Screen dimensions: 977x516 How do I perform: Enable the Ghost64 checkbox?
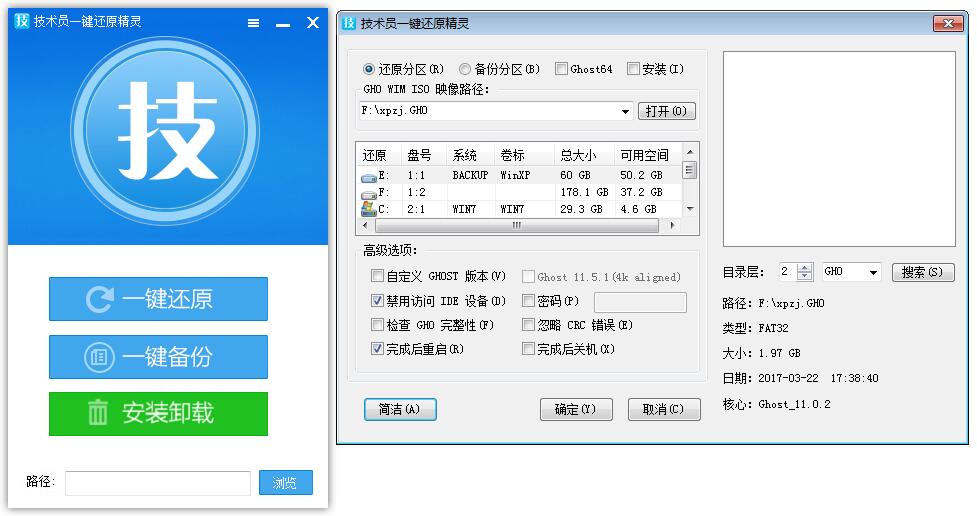[x=561, y=69]
